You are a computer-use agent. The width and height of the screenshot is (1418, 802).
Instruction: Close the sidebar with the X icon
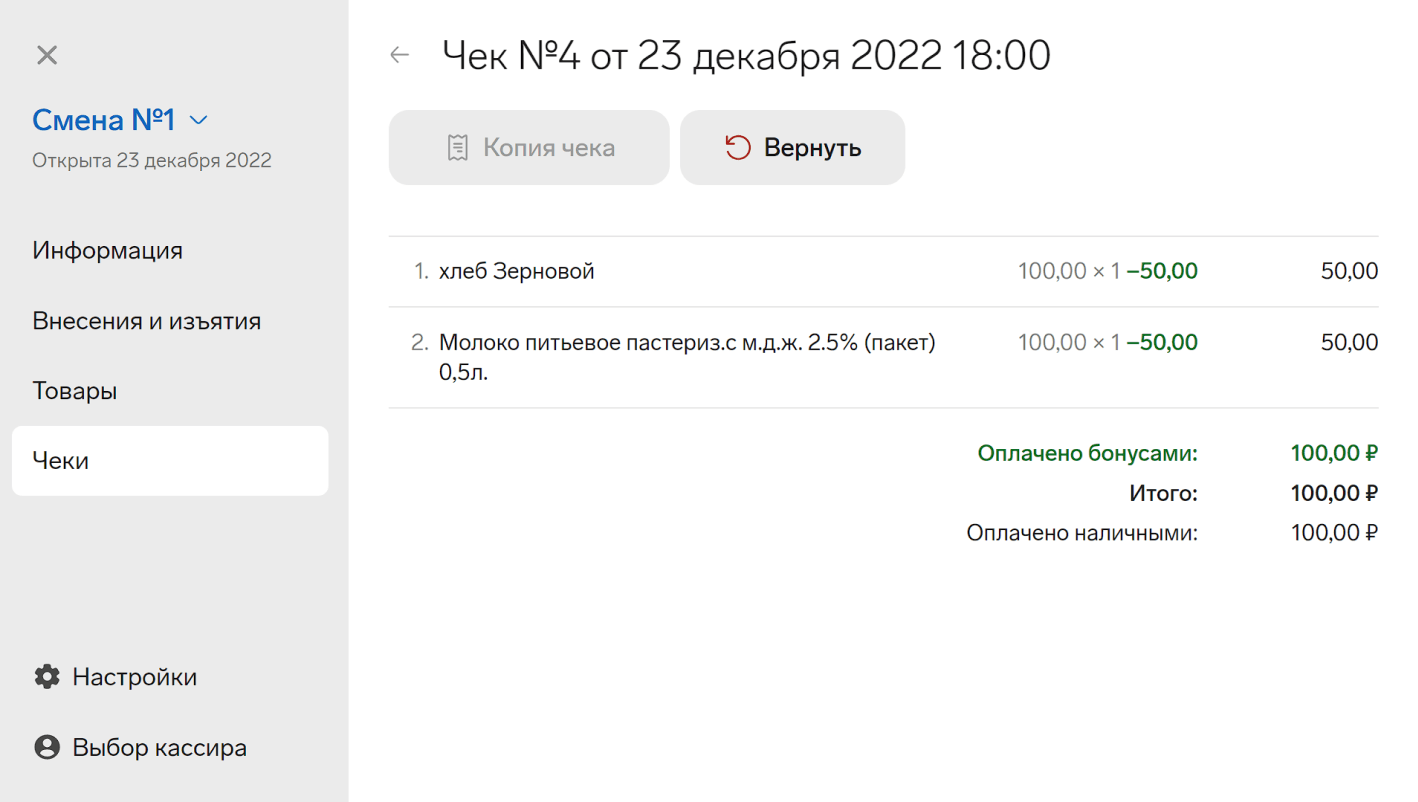(47, 55)
